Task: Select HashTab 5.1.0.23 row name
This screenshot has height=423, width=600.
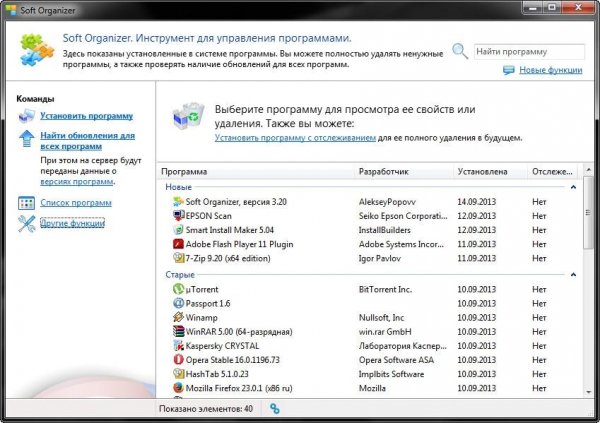Action: [217, 374]
